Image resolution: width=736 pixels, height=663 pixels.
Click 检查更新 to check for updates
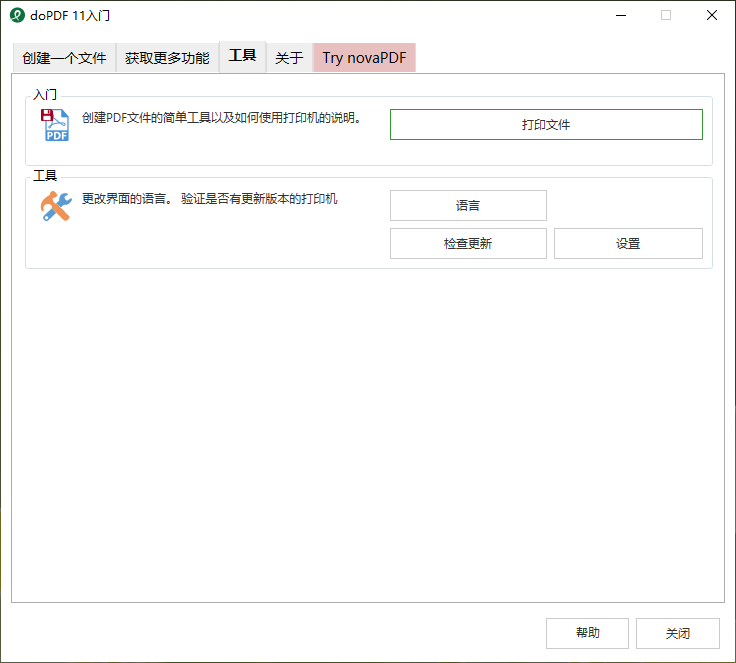(x=468, y=243)
